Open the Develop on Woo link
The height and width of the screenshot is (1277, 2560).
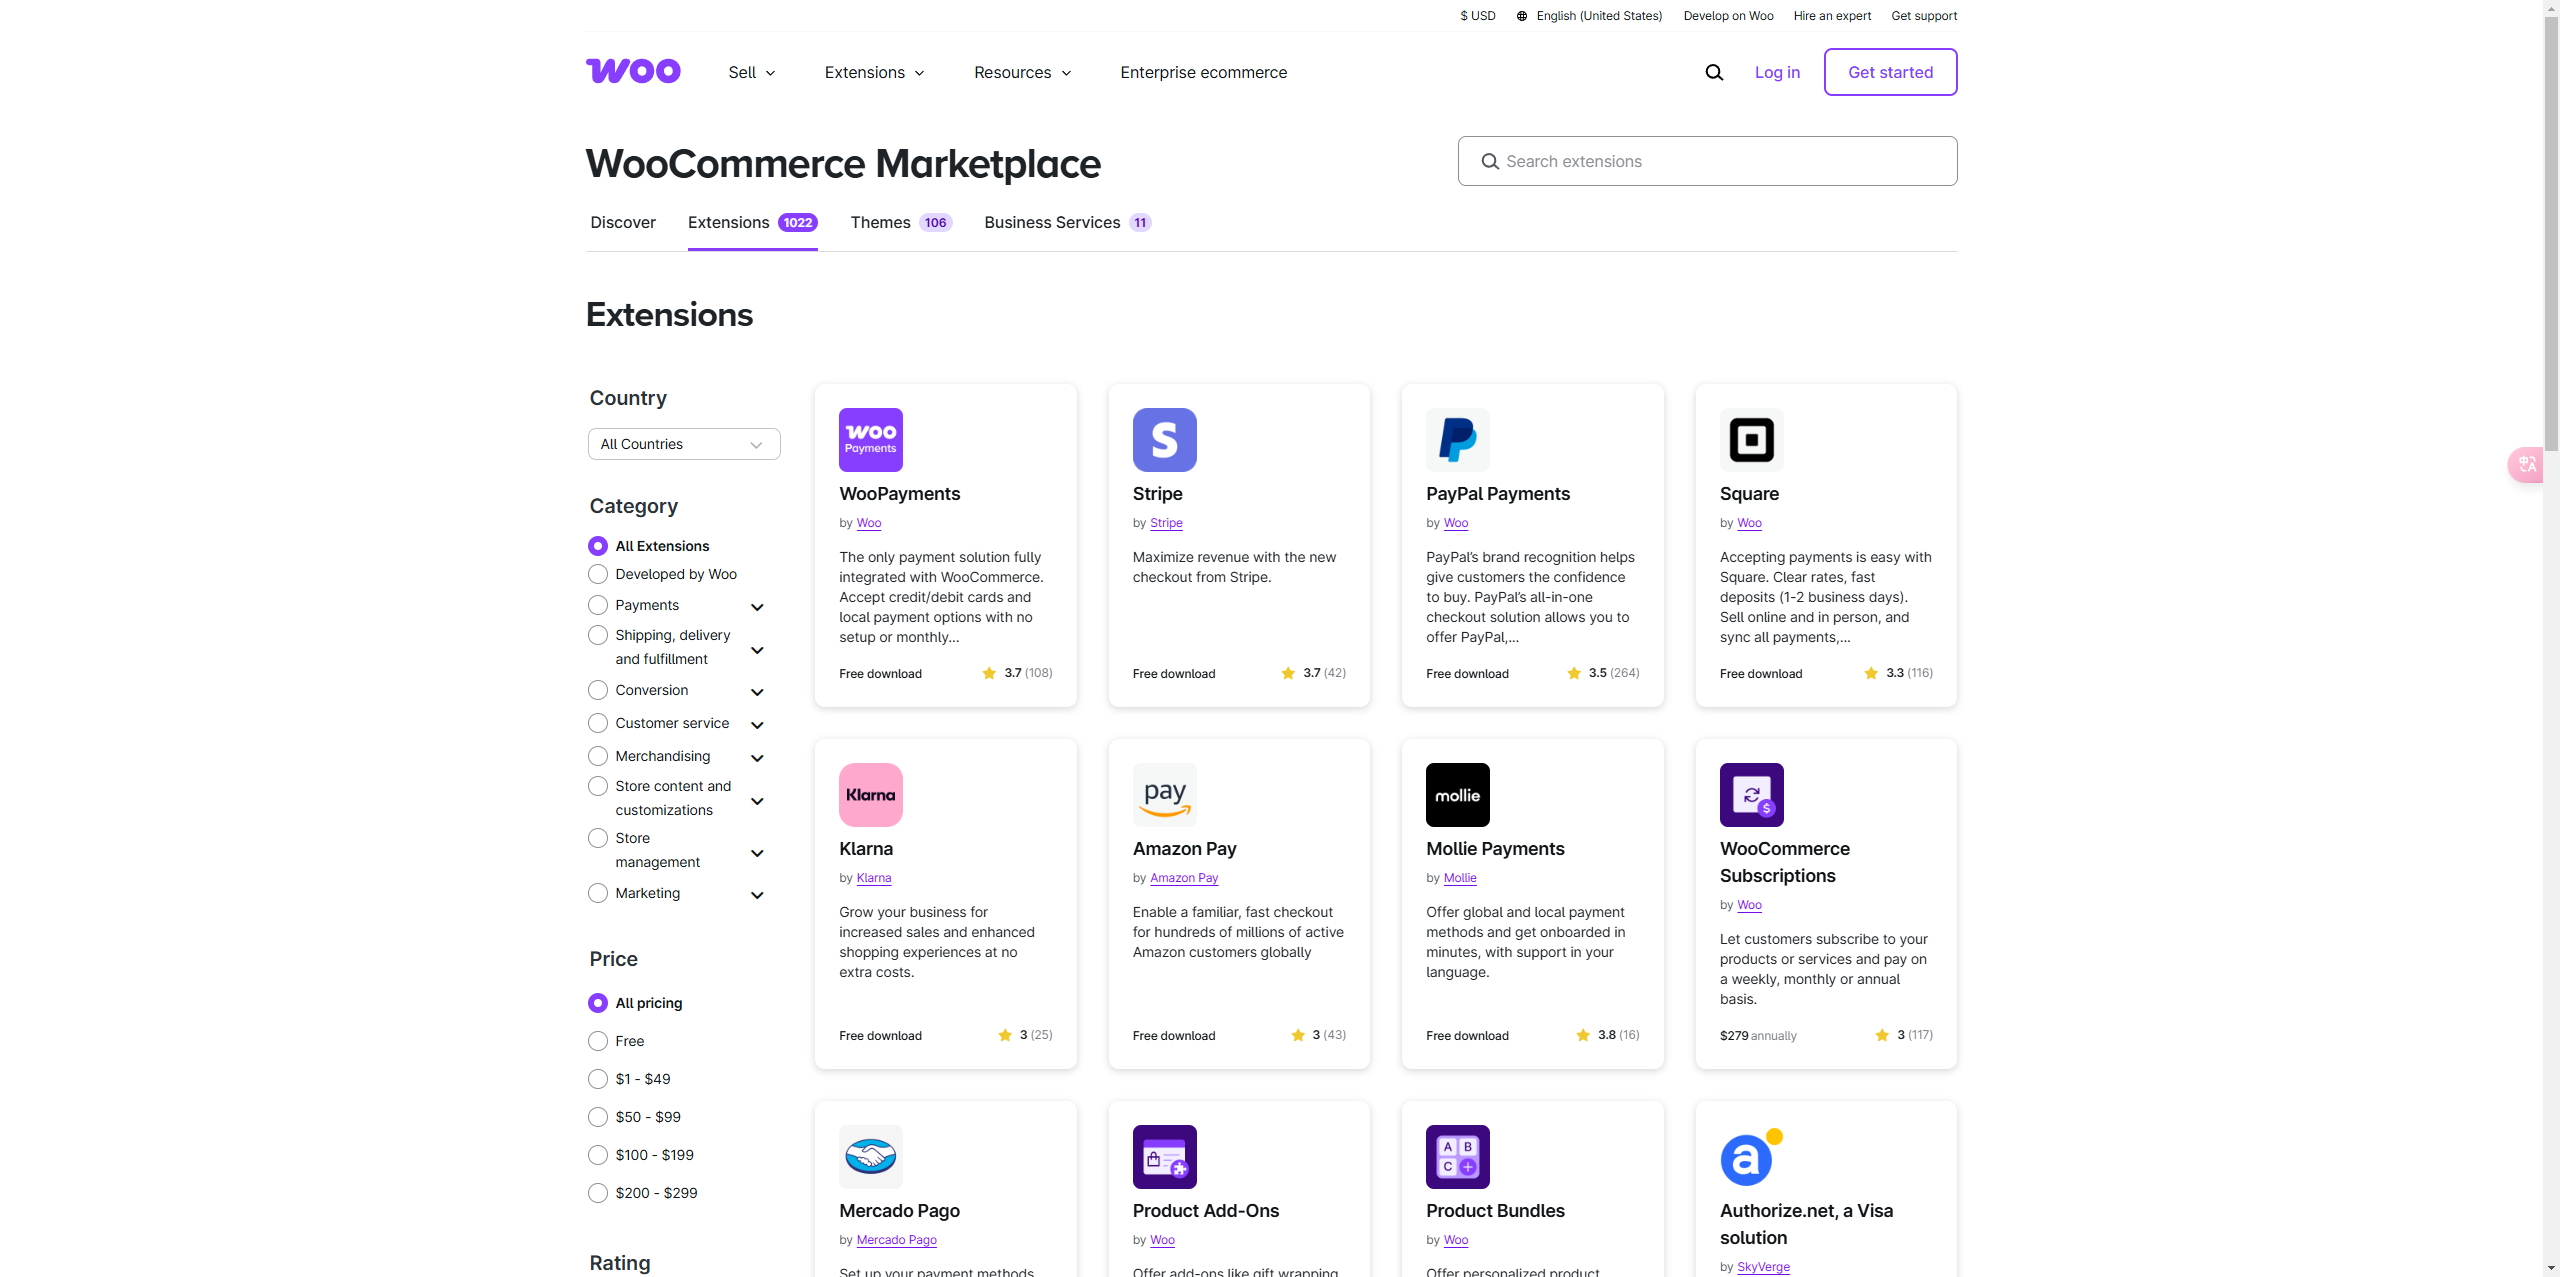pyautogui.click(x=1728, y=16)
